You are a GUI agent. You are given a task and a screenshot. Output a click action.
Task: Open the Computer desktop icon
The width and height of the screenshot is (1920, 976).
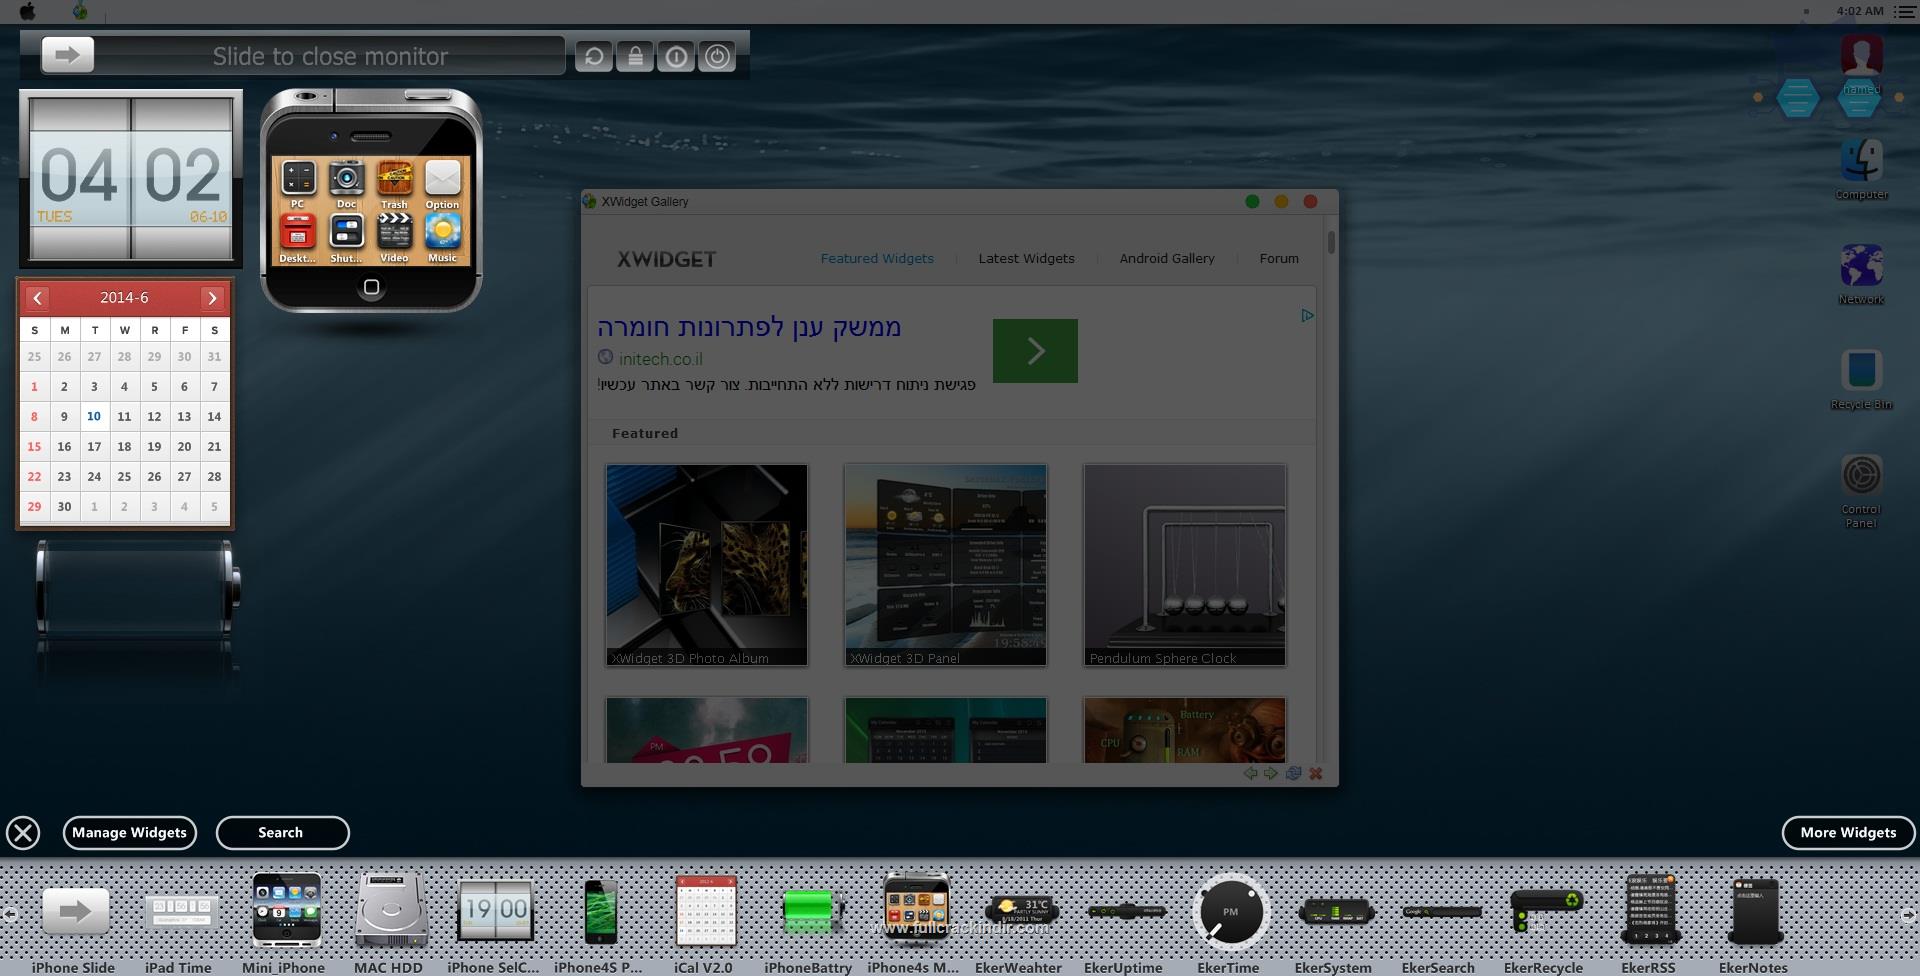(1861, 168)
